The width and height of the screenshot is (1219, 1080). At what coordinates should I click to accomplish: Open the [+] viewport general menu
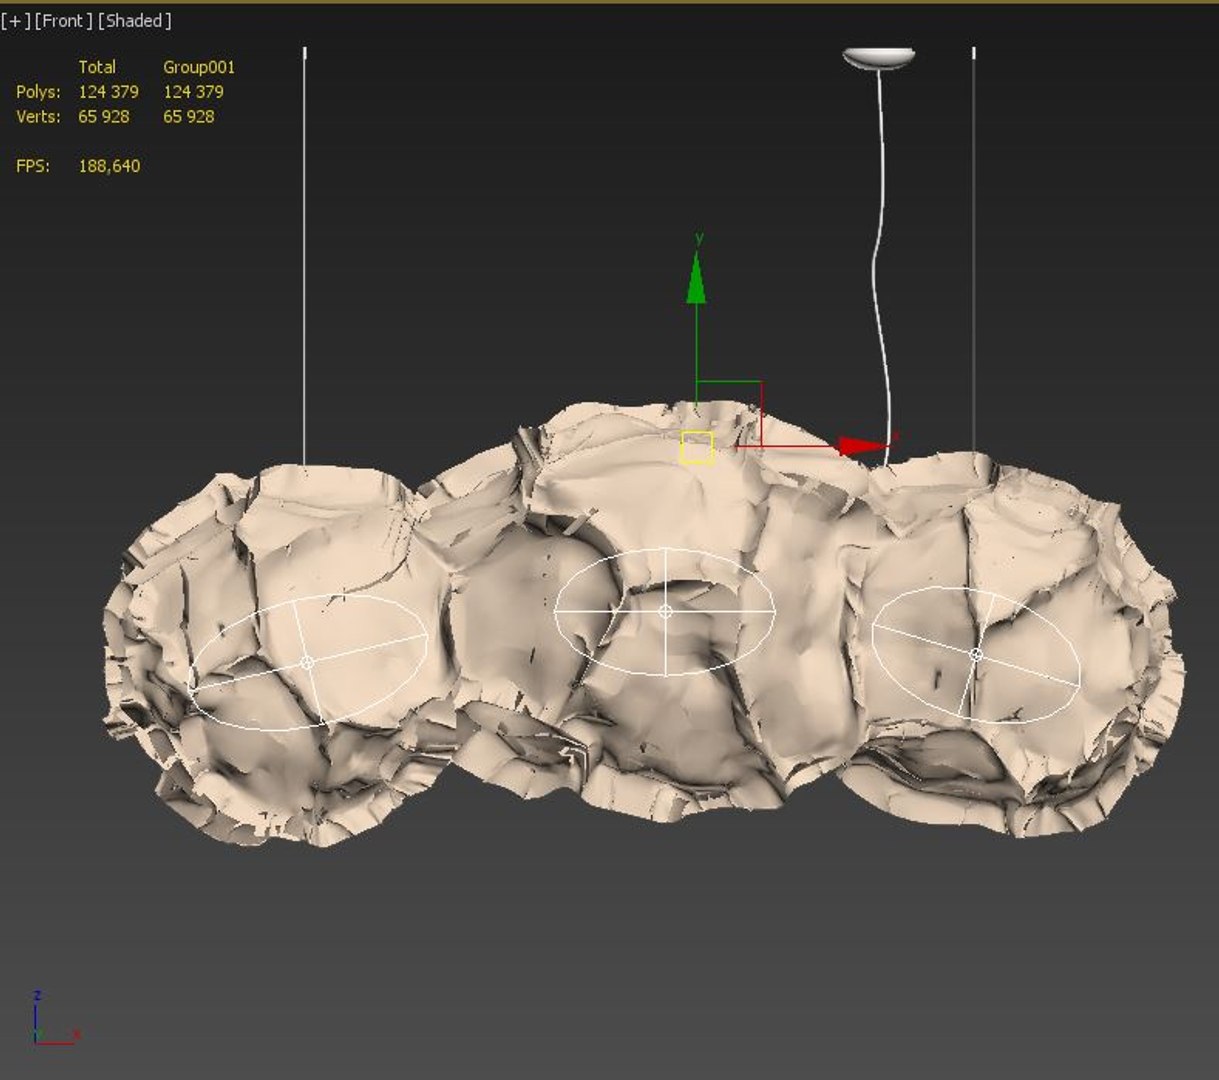15,21
